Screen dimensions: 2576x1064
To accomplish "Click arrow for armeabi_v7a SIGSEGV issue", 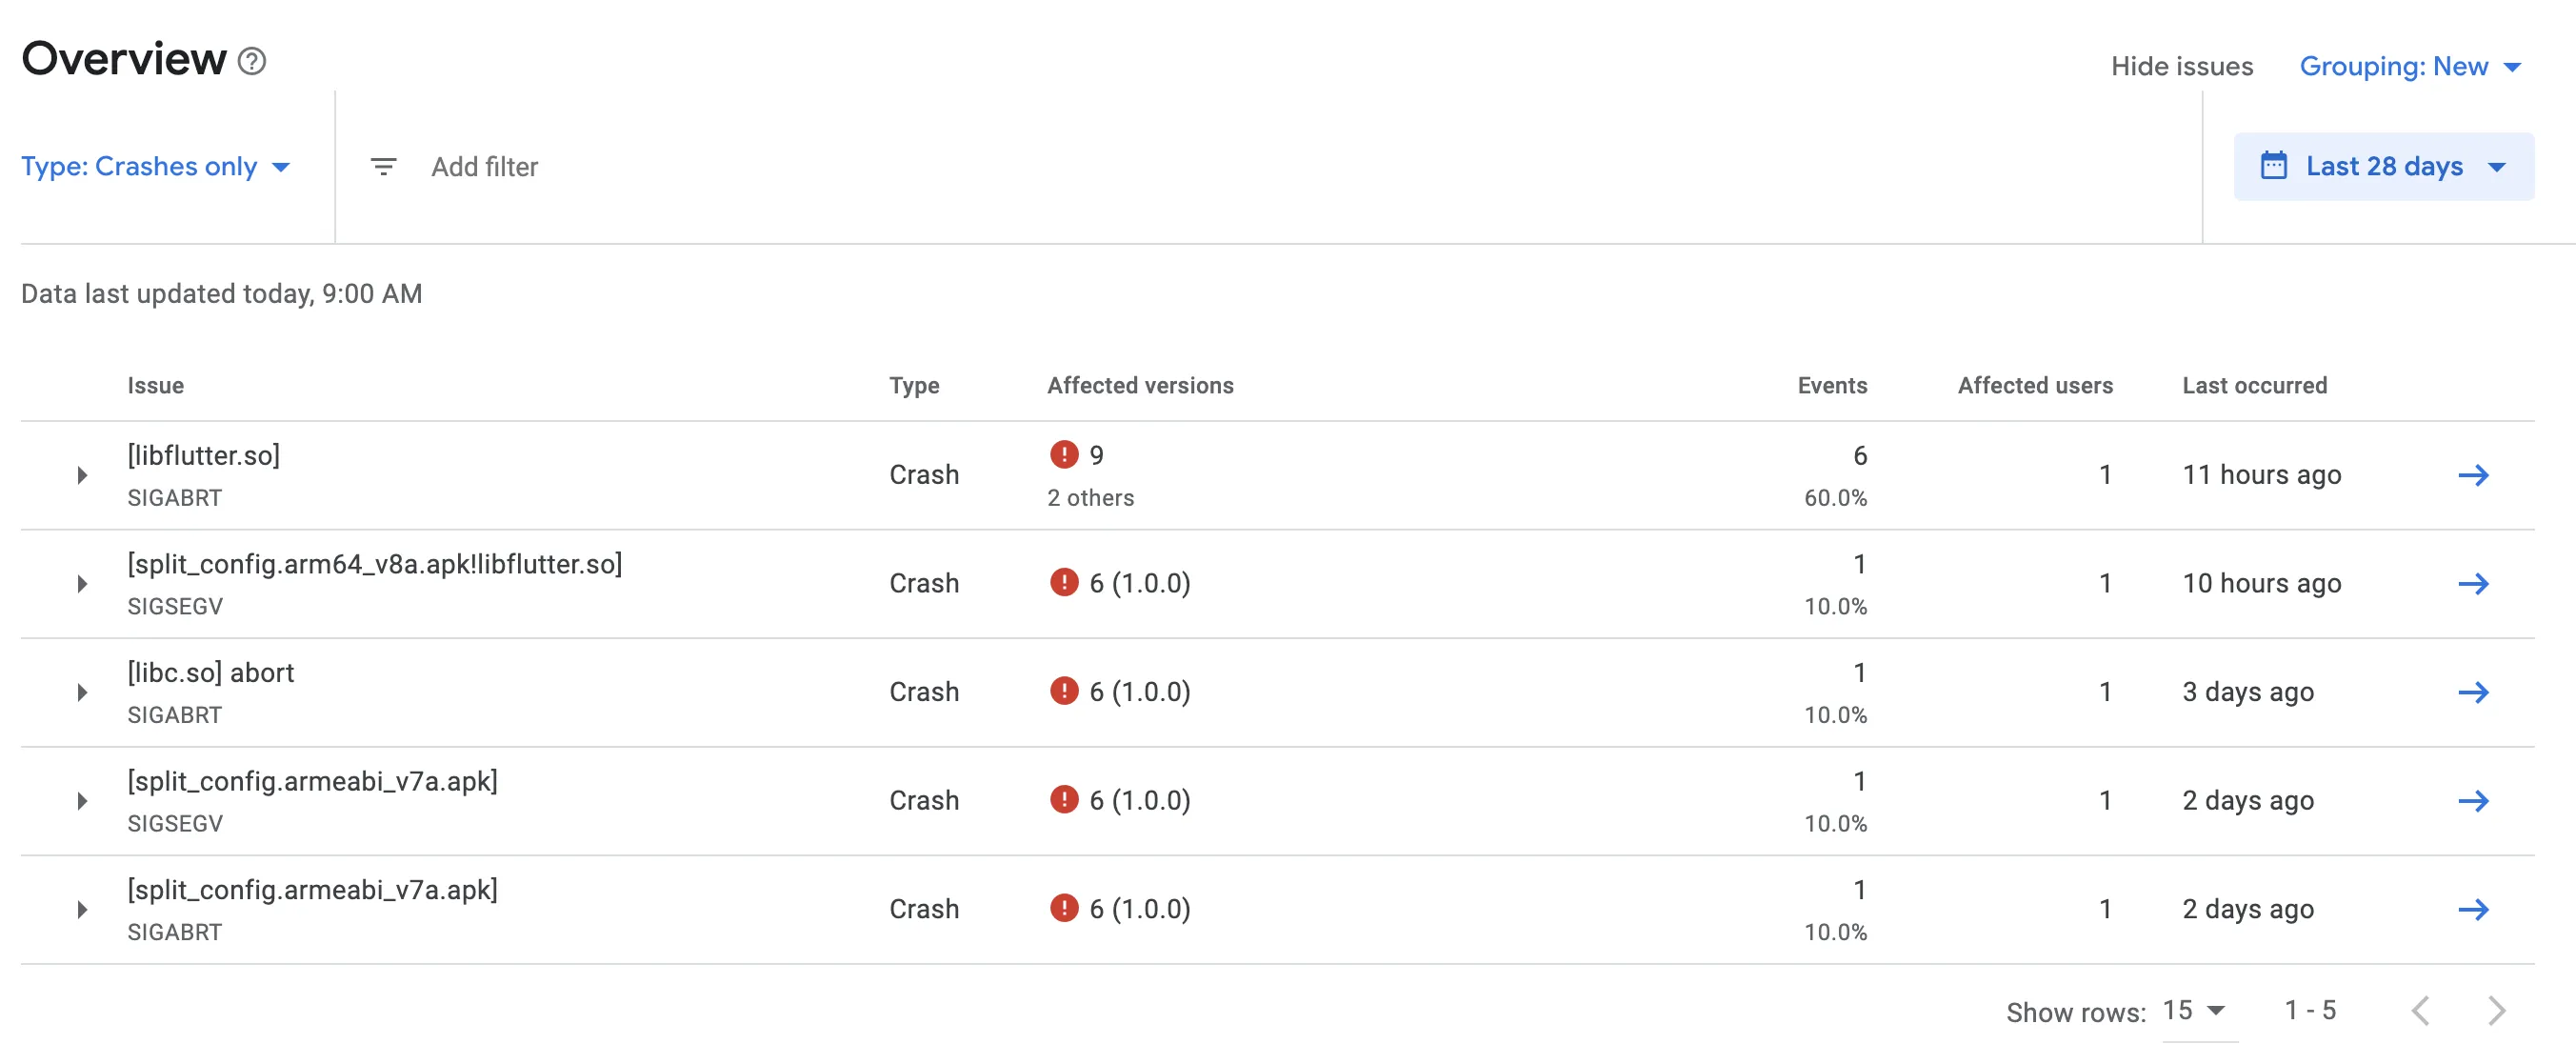I will tap(2473, 801).
